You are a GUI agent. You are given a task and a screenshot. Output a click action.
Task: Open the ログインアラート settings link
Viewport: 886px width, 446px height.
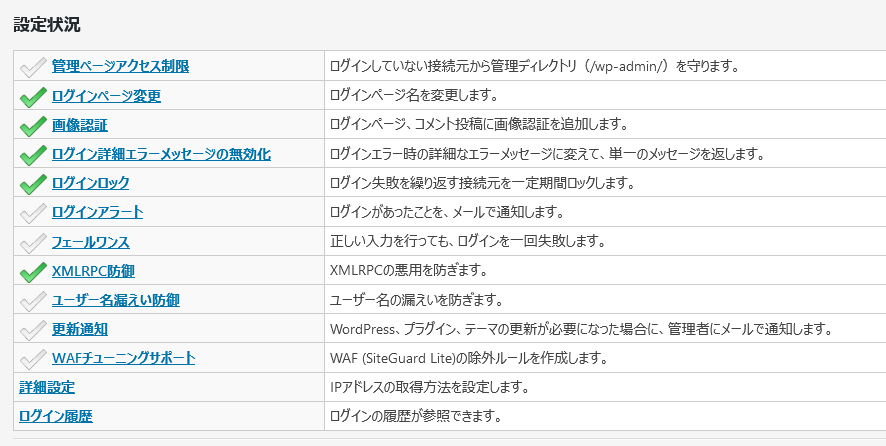(x=97, y=213)
